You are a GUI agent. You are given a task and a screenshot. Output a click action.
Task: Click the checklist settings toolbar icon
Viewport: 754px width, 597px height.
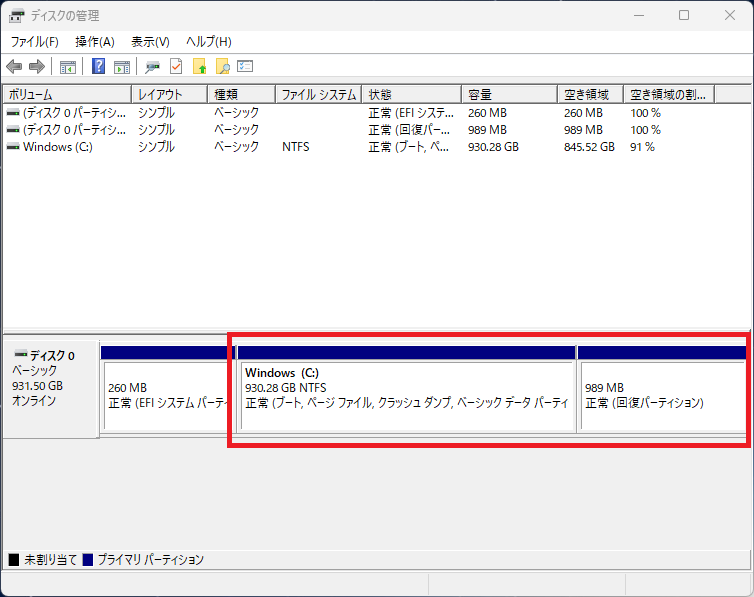click(x=245, y=67)
